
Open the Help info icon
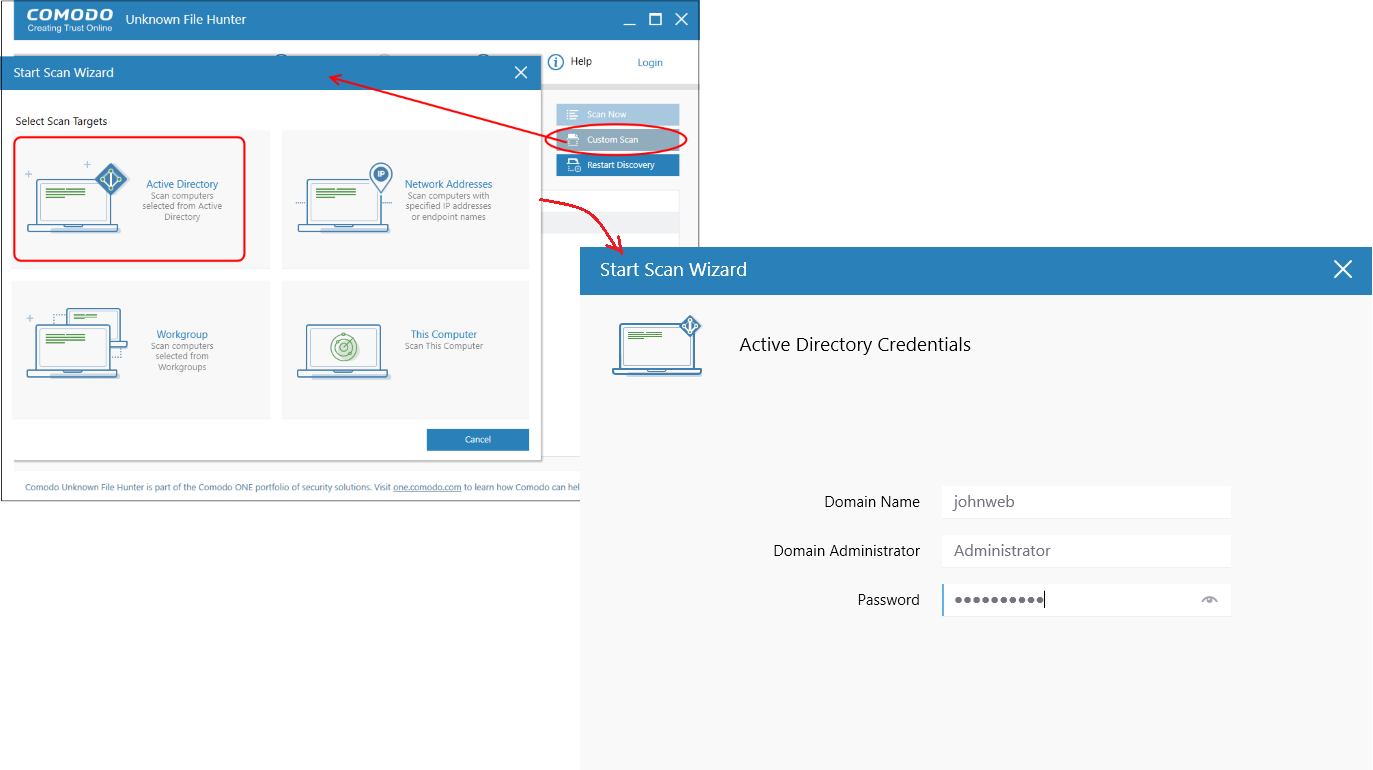(x=556, y=62)
